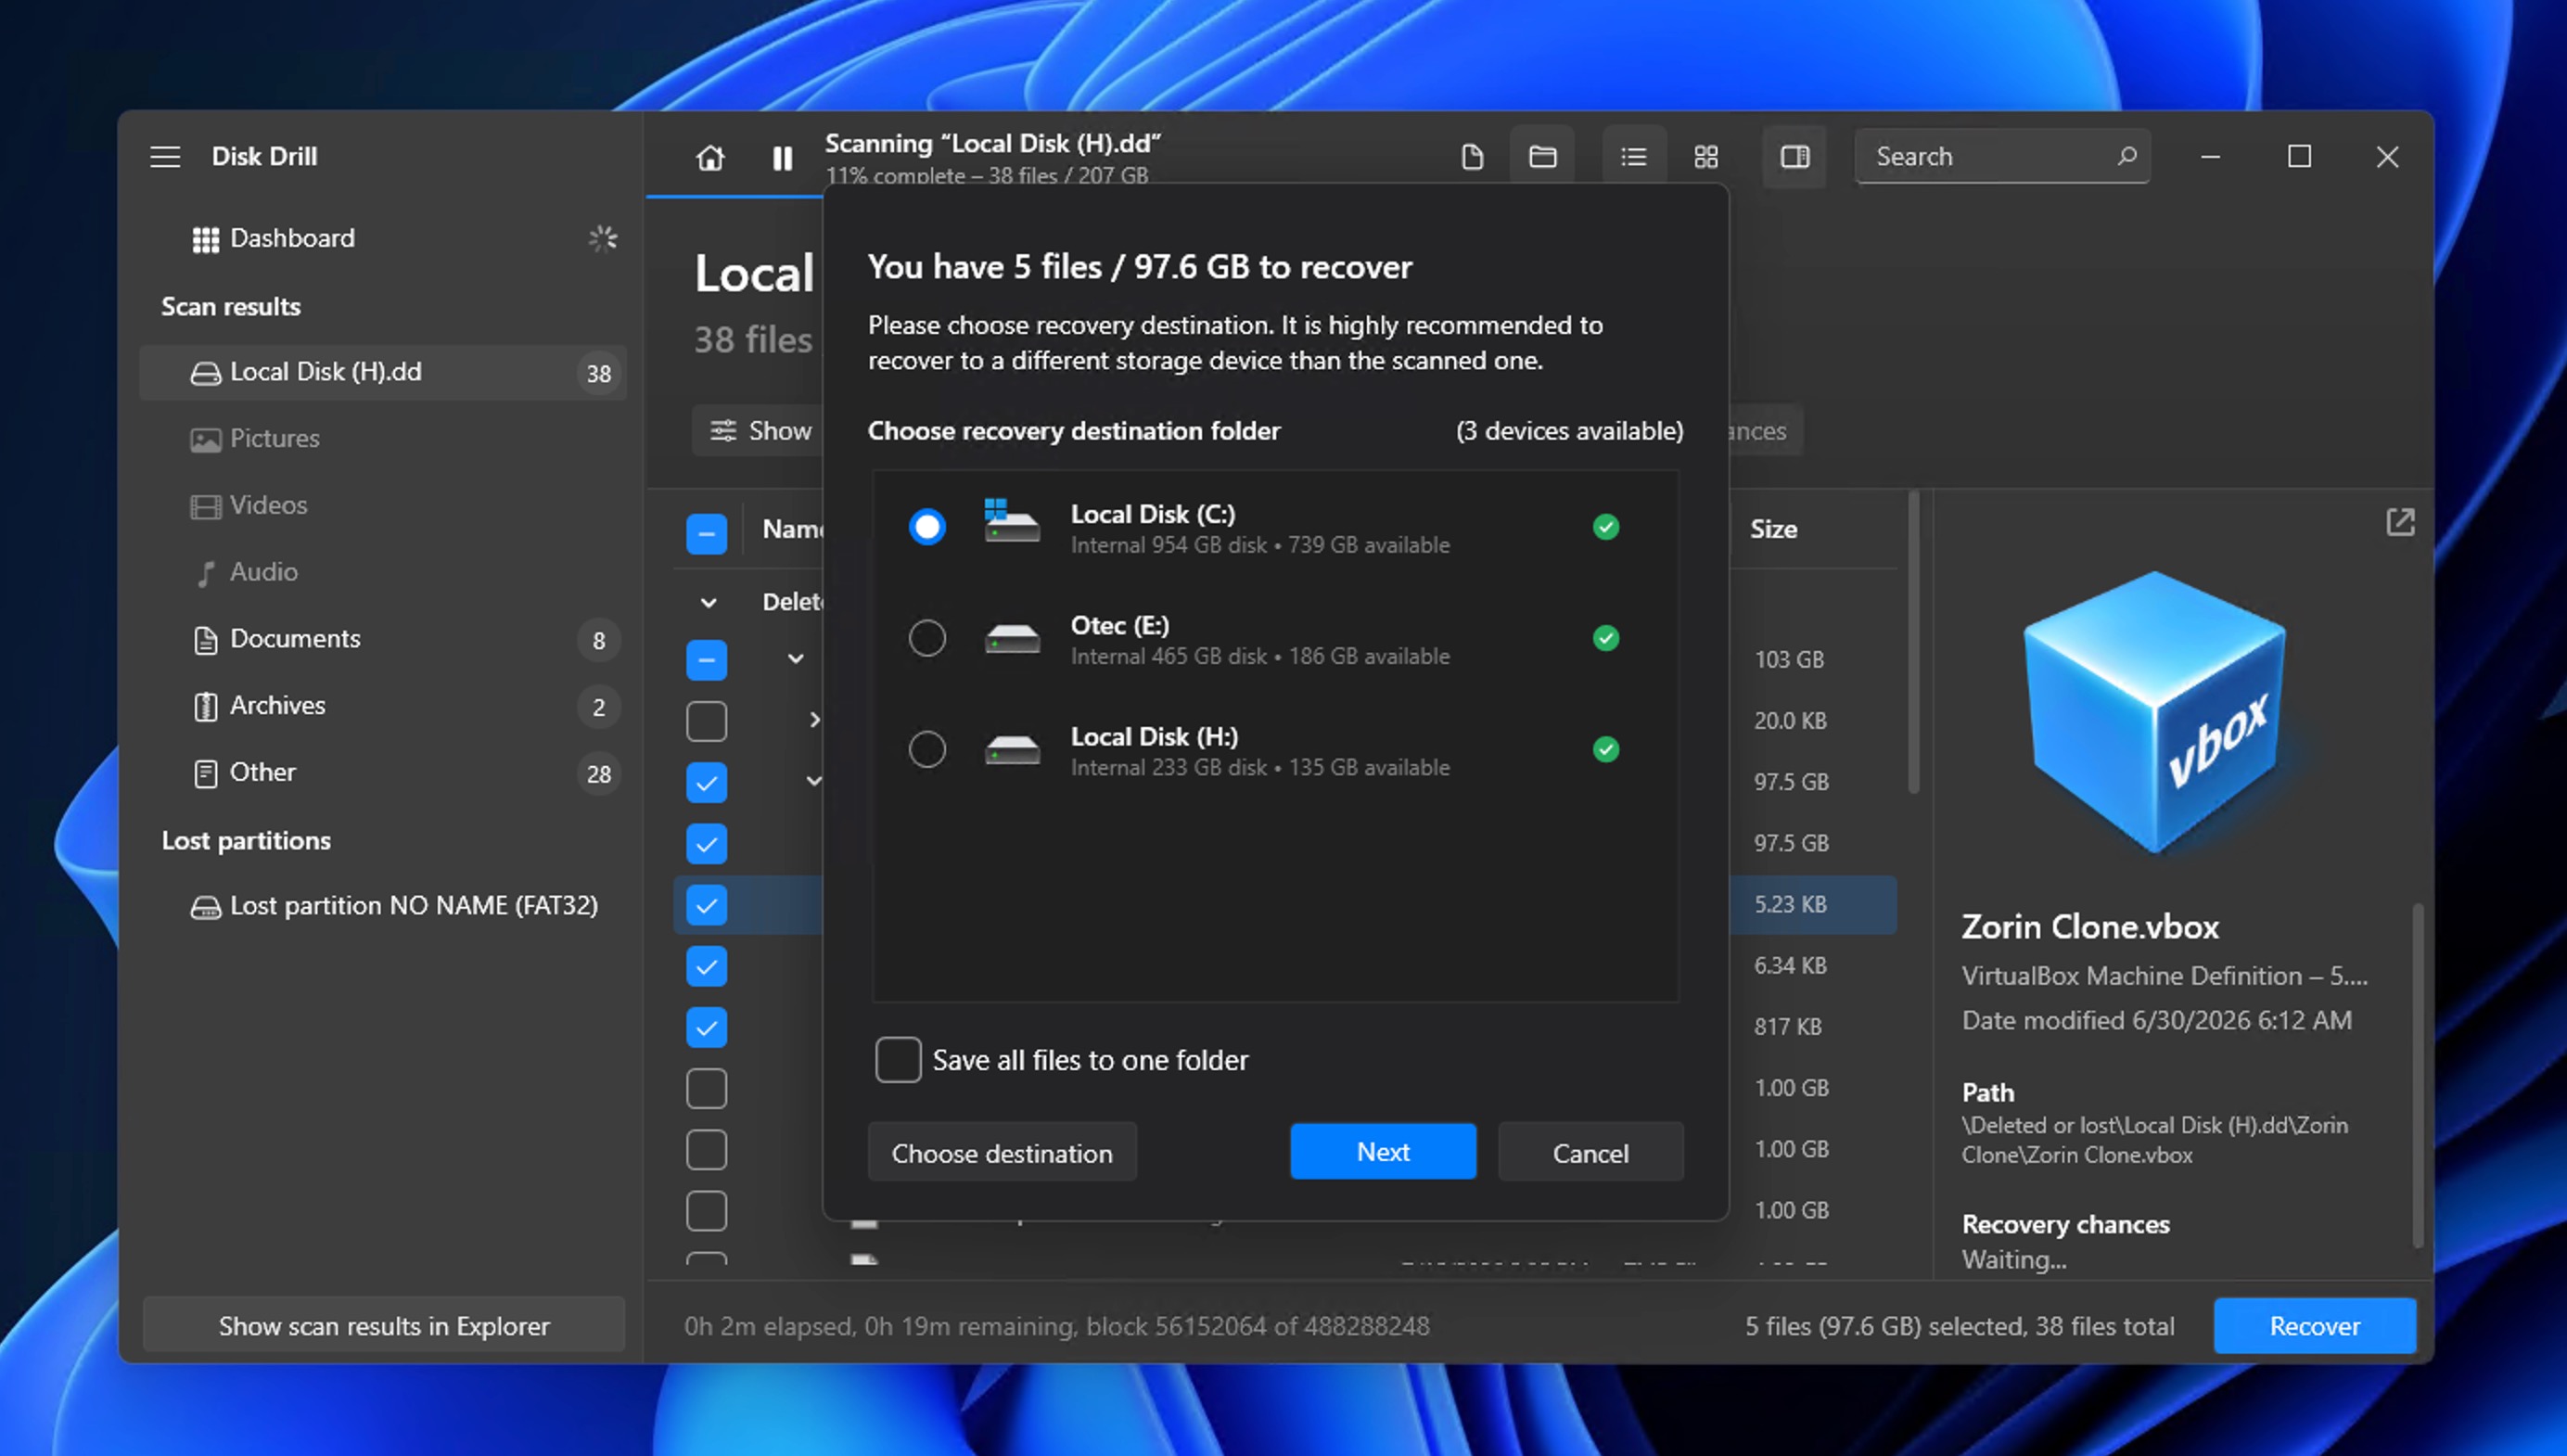The image size is (2567, 1456).
Task: Click the vbox cube preview thumbnail
Action: point(2154,712)
